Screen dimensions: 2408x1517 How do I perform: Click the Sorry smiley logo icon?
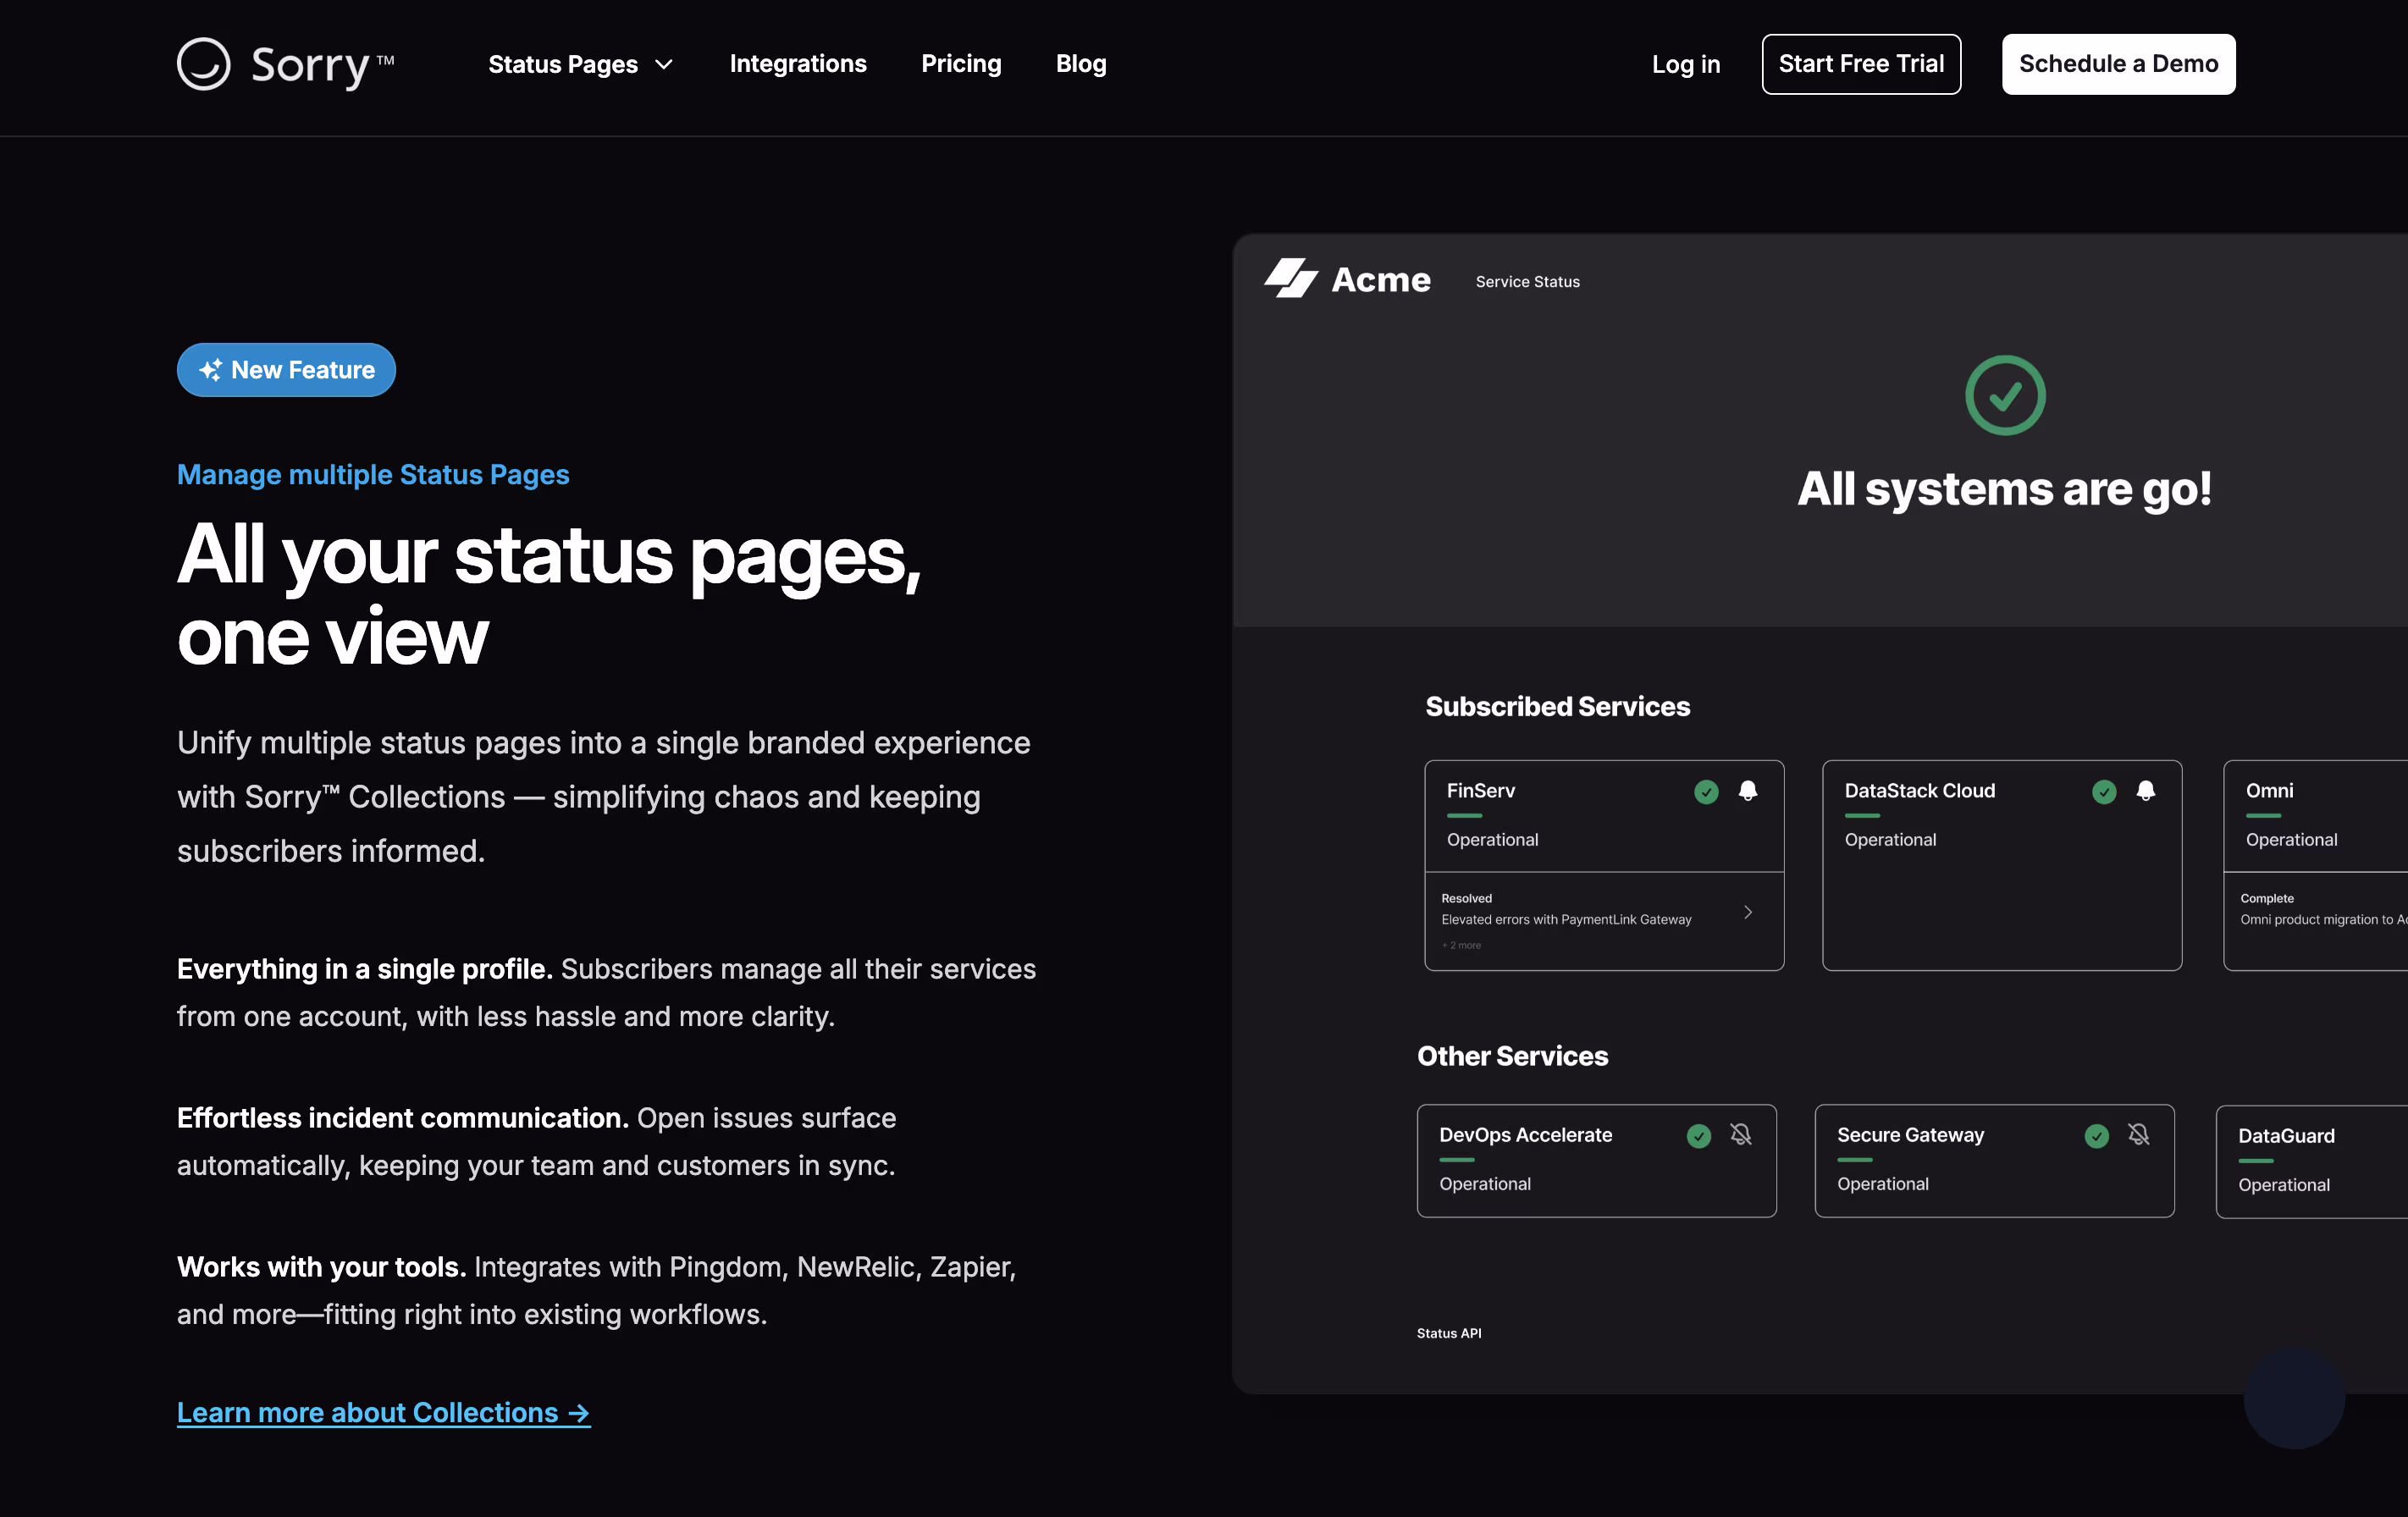[x=203, y=64]
